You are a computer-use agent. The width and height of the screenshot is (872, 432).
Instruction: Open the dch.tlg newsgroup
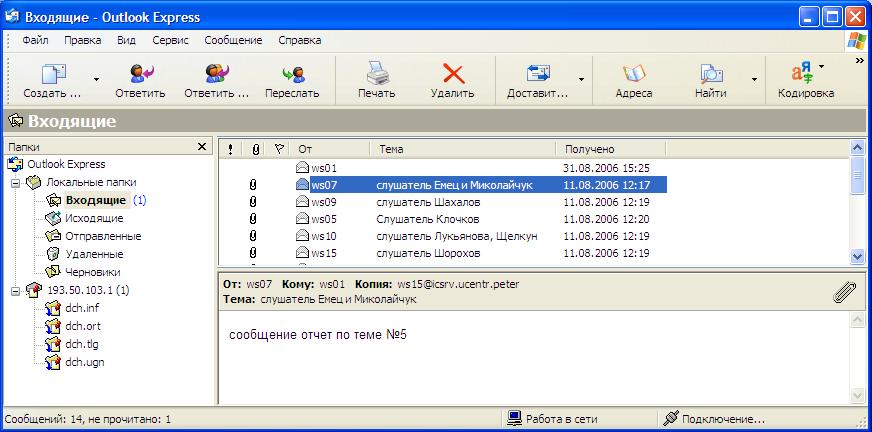[81, 344]
